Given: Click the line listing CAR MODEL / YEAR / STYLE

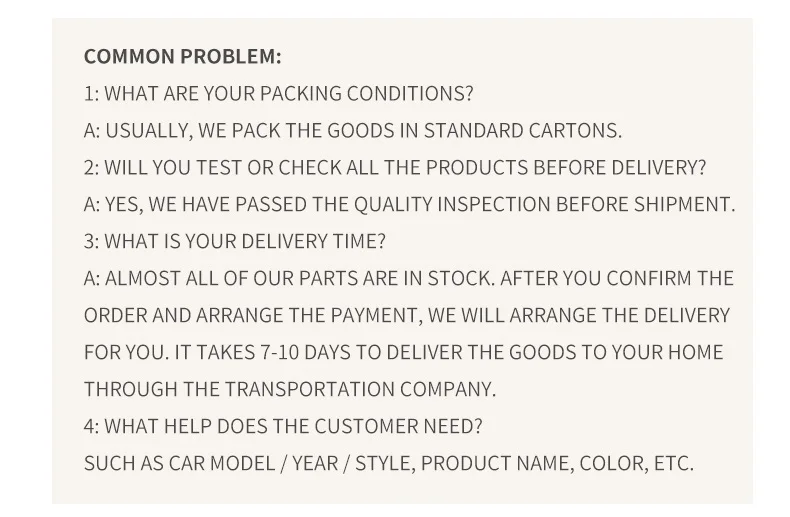Looking at the screenshot, I should 388,463.
